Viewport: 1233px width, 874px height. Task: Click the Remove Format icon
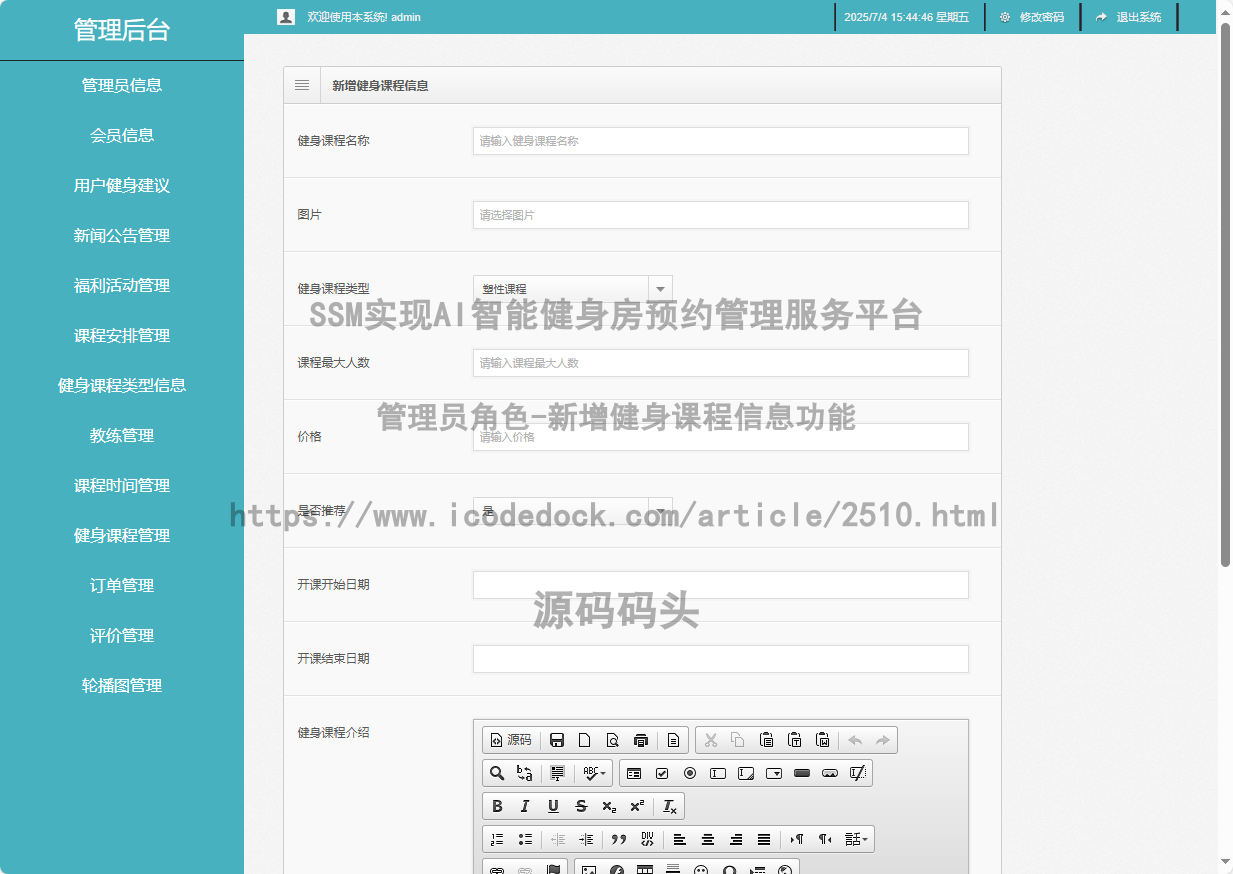pyautogui.click(x=670, y=806)
